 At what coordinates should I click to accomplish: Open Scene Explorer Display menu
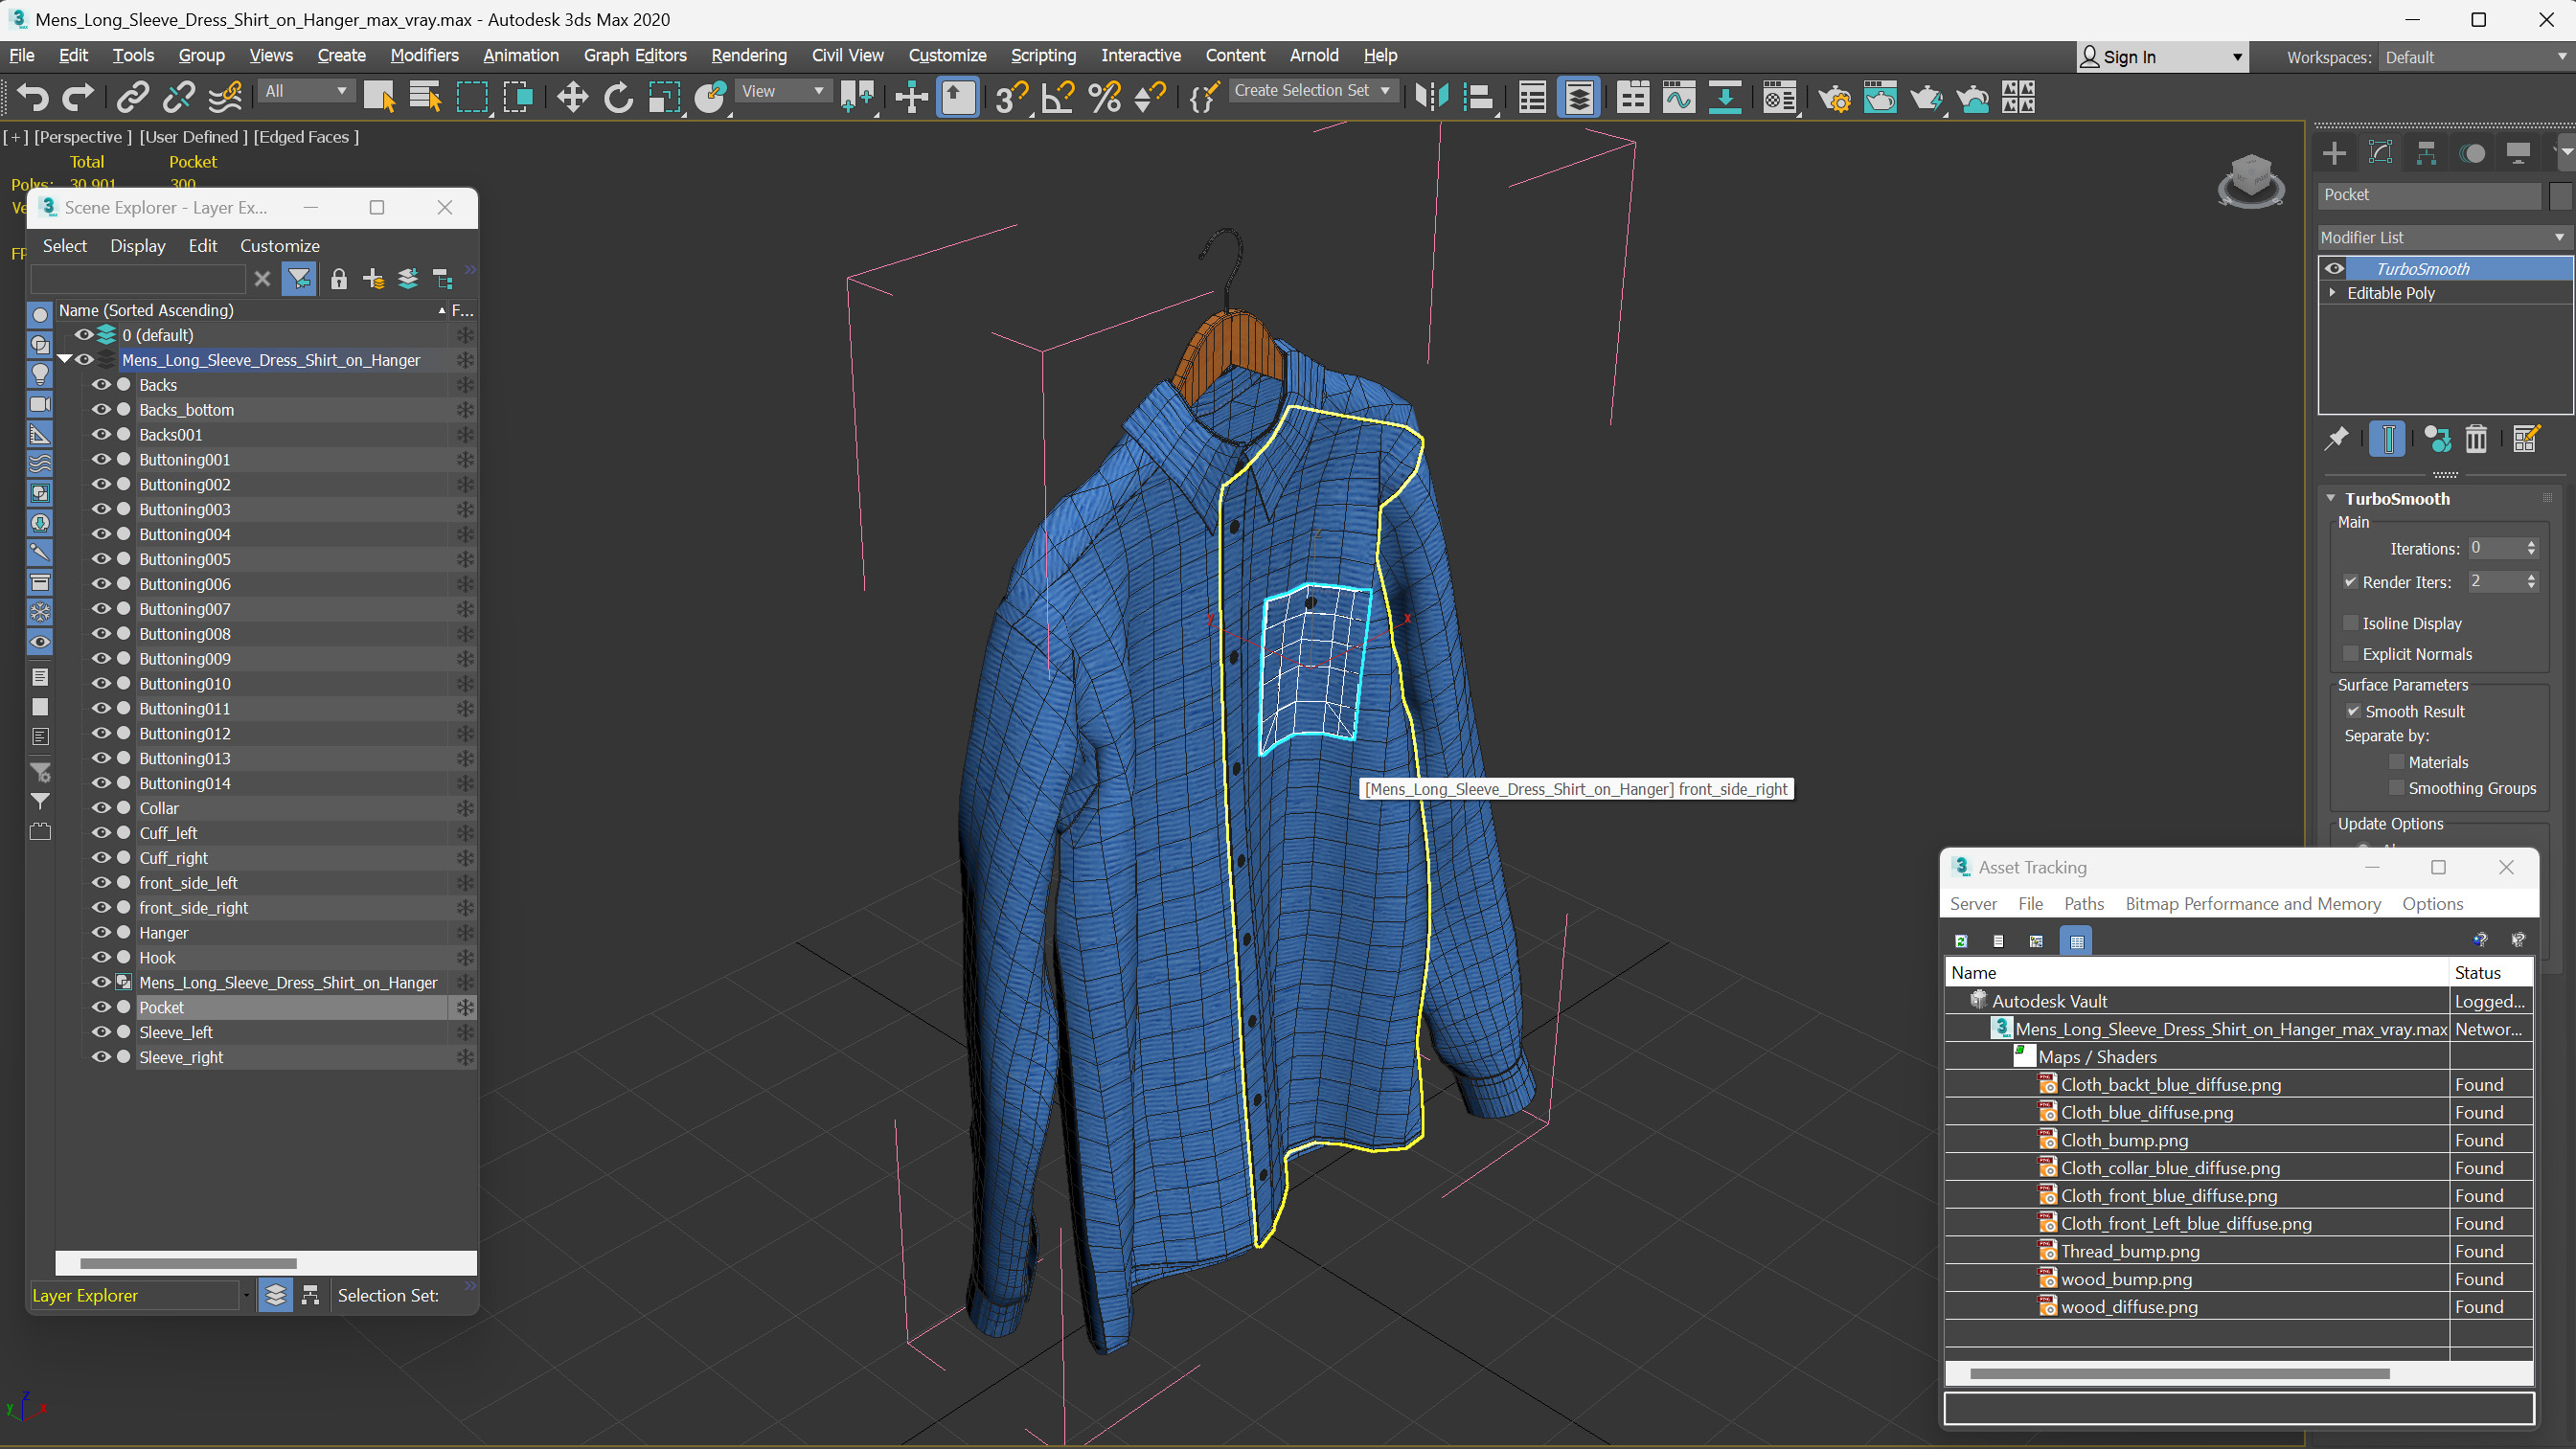pos(137,245)
